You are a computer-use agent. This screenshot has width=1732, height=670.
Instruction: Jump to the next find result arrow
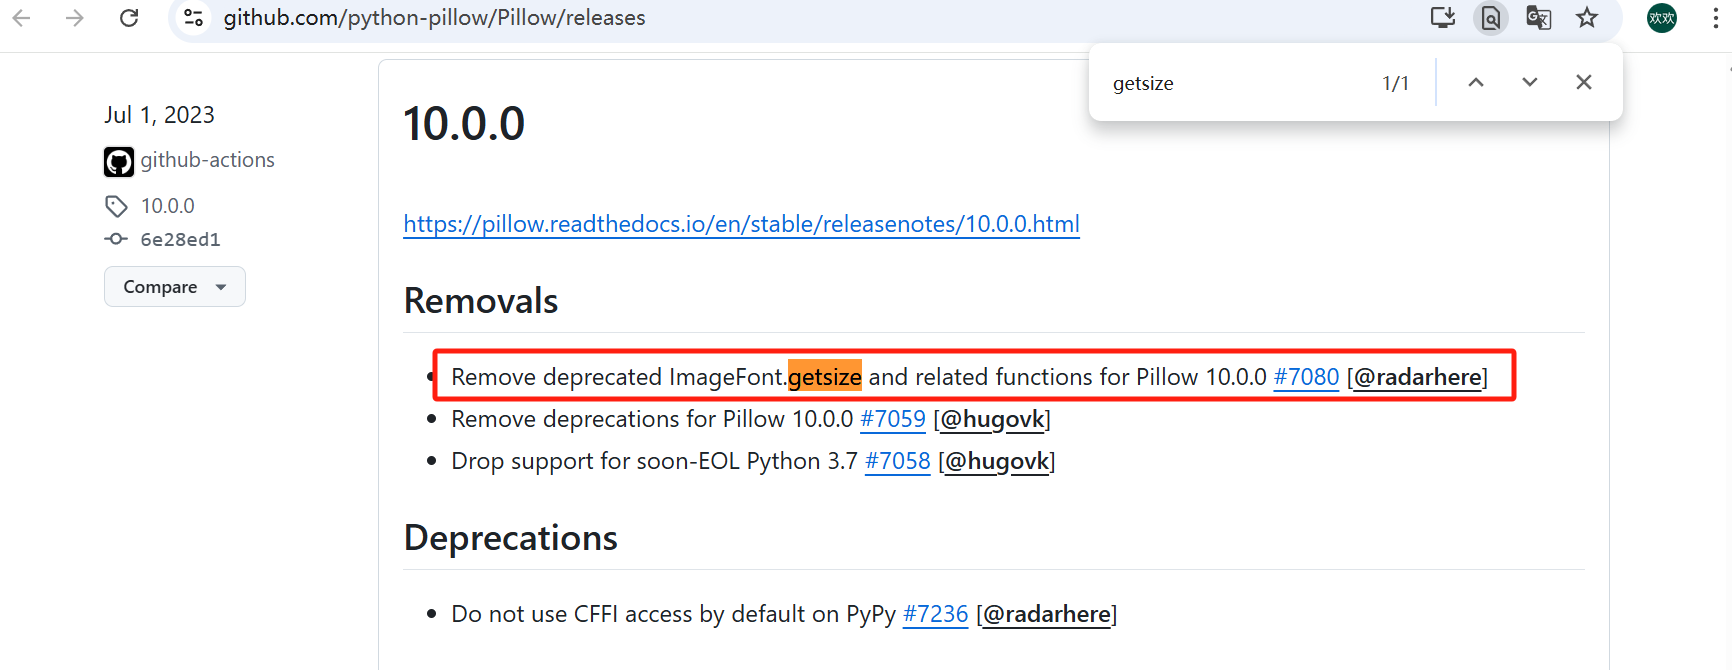pos(1530,82)
